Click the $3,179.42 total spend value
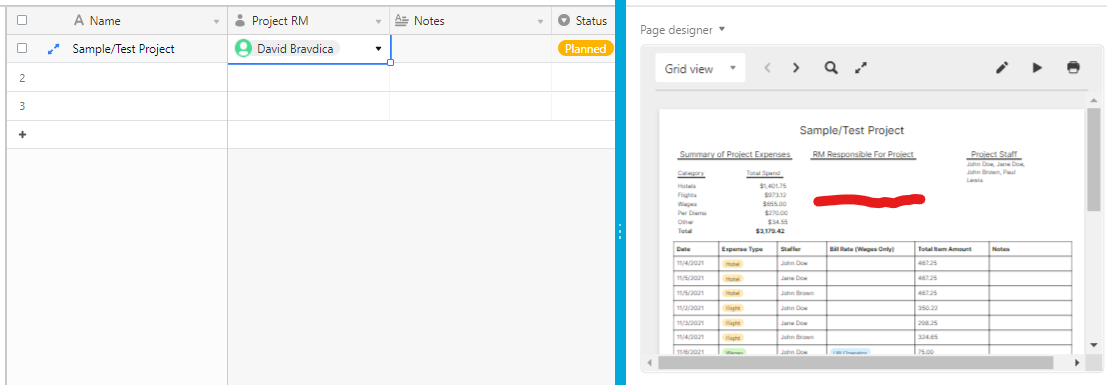Viewport: 1107px width, 385px height. [x=770, y=230]
